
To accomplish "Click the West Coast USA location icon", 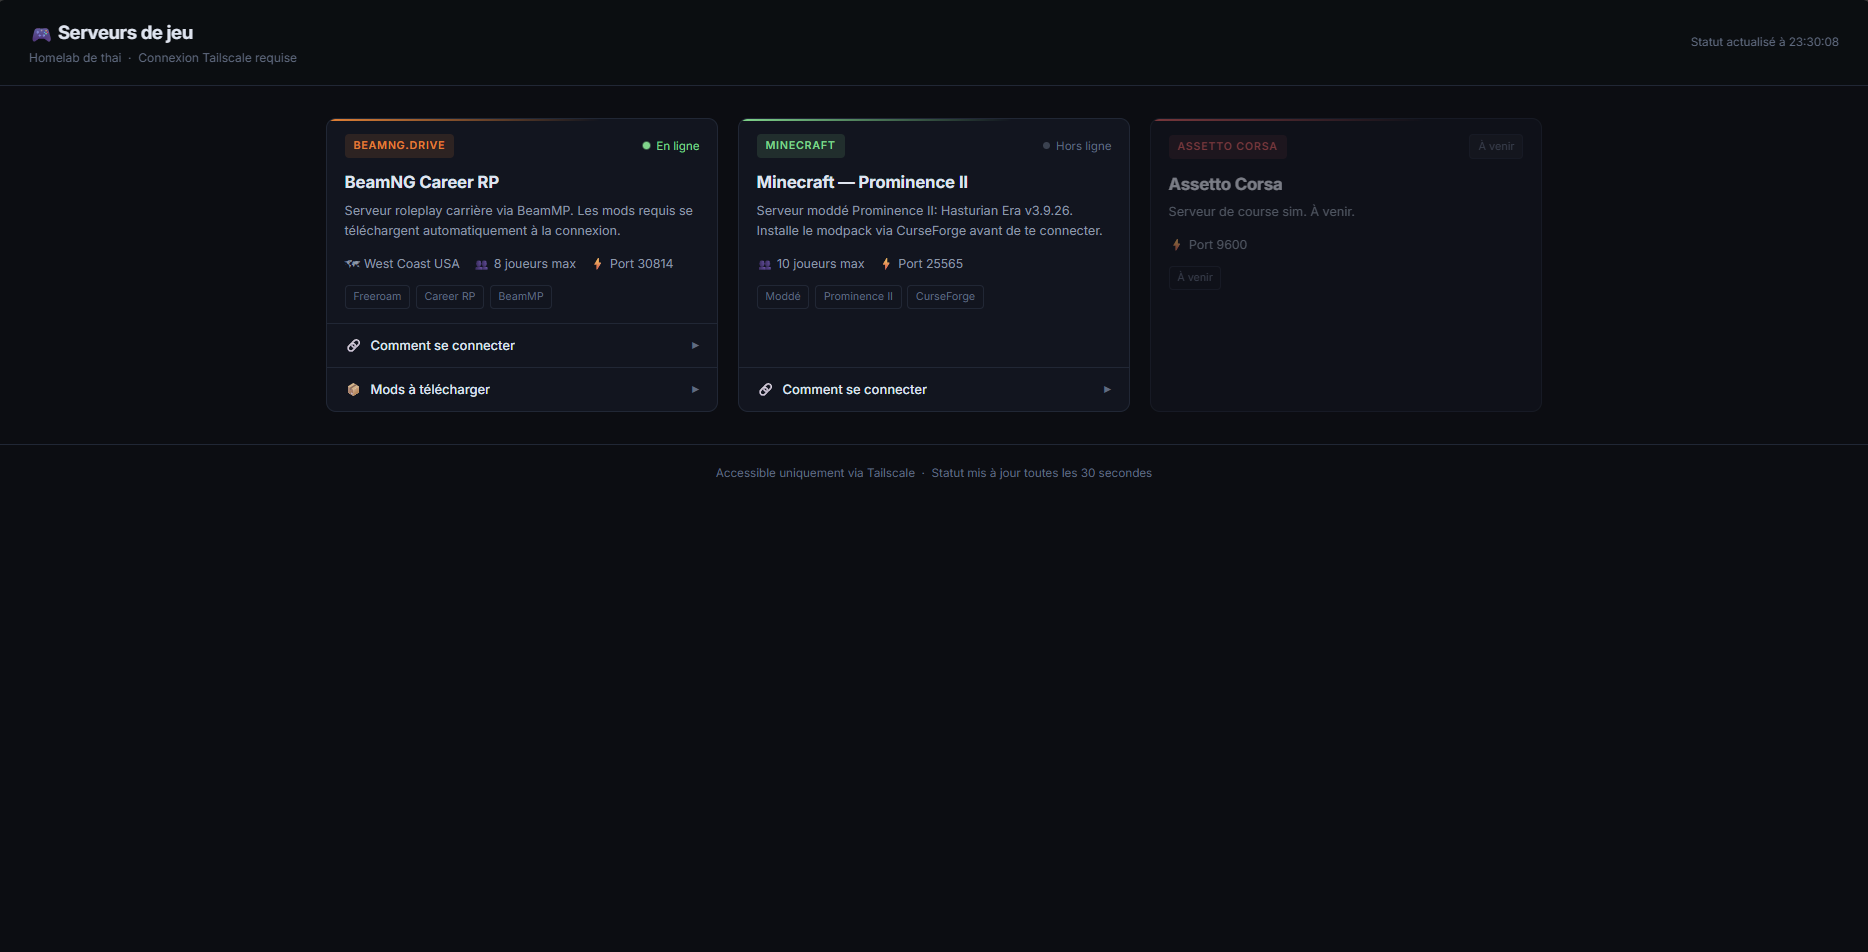I will (352, 264).
